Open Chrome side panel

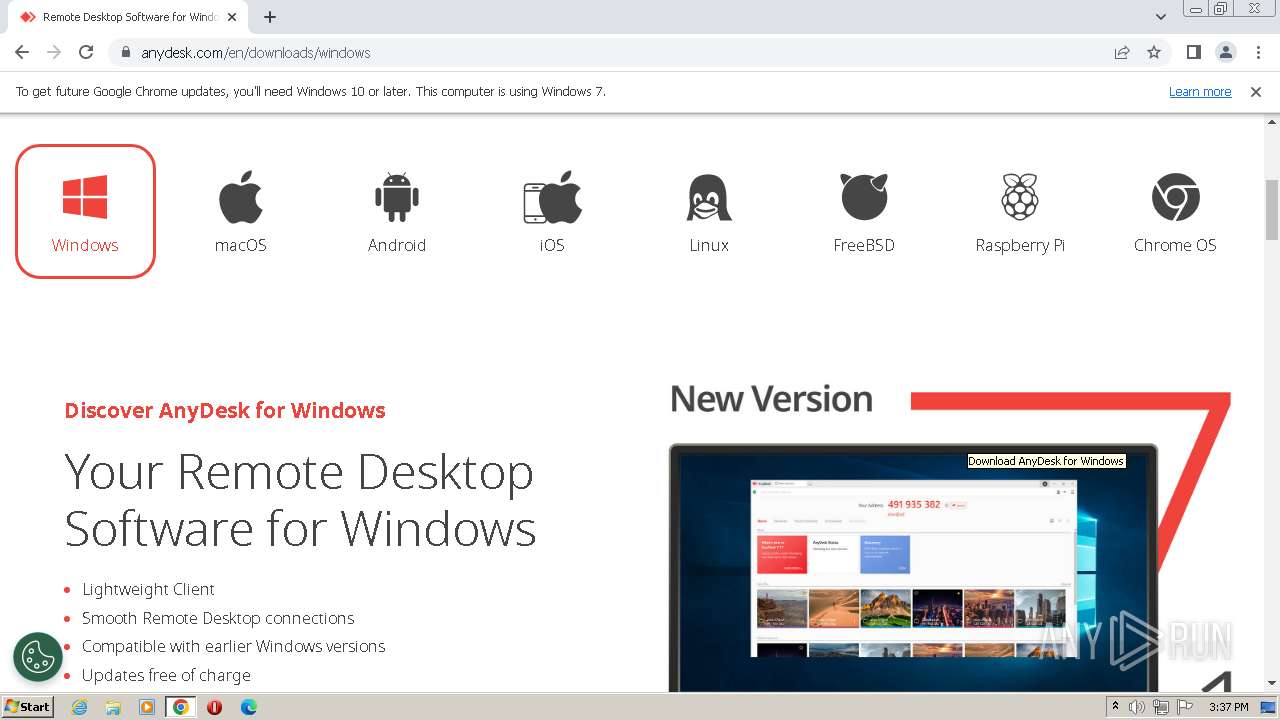click(1193, 52)
